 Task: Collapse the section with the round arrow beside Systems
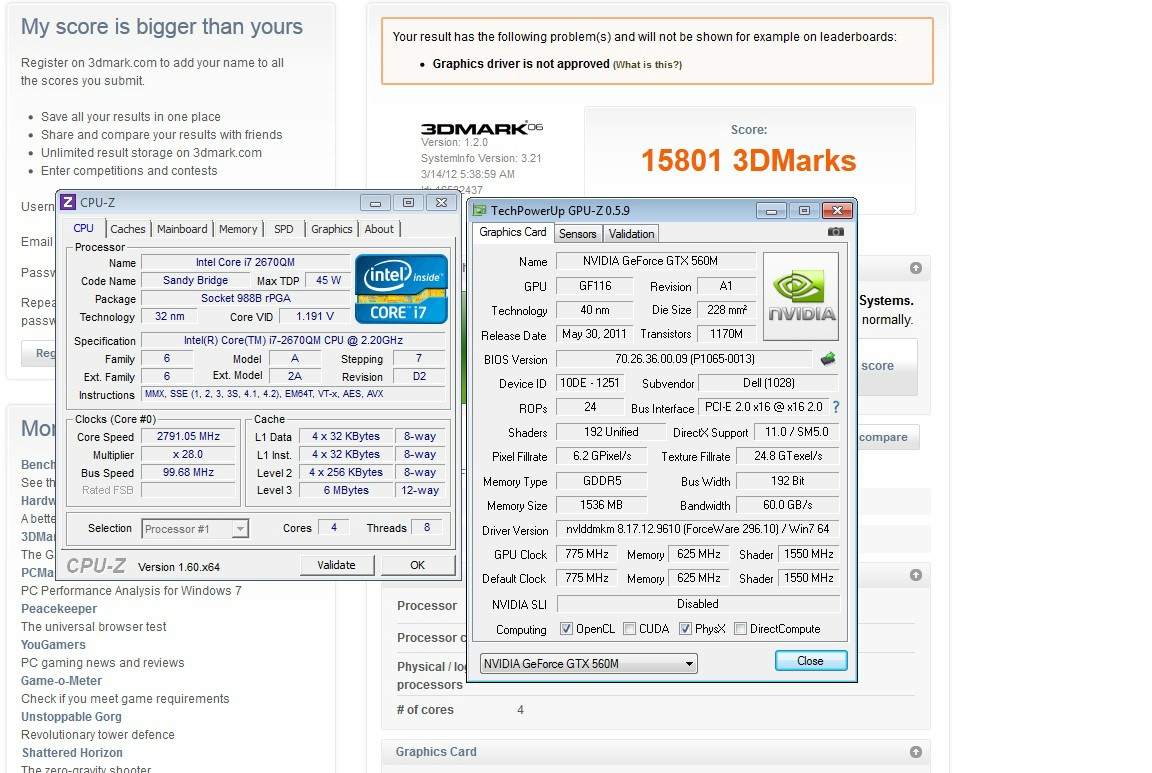tap(915, 268)
